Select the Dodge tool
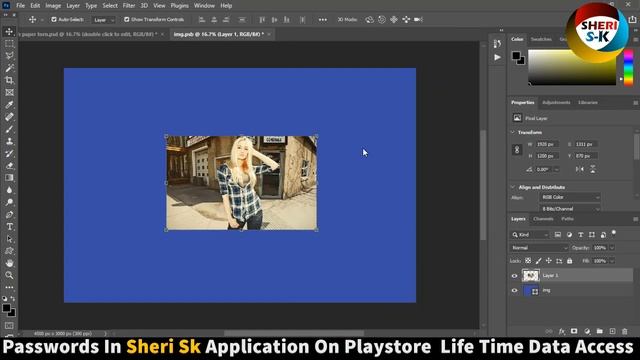The image size is (640, 360). tap(9, 202)
